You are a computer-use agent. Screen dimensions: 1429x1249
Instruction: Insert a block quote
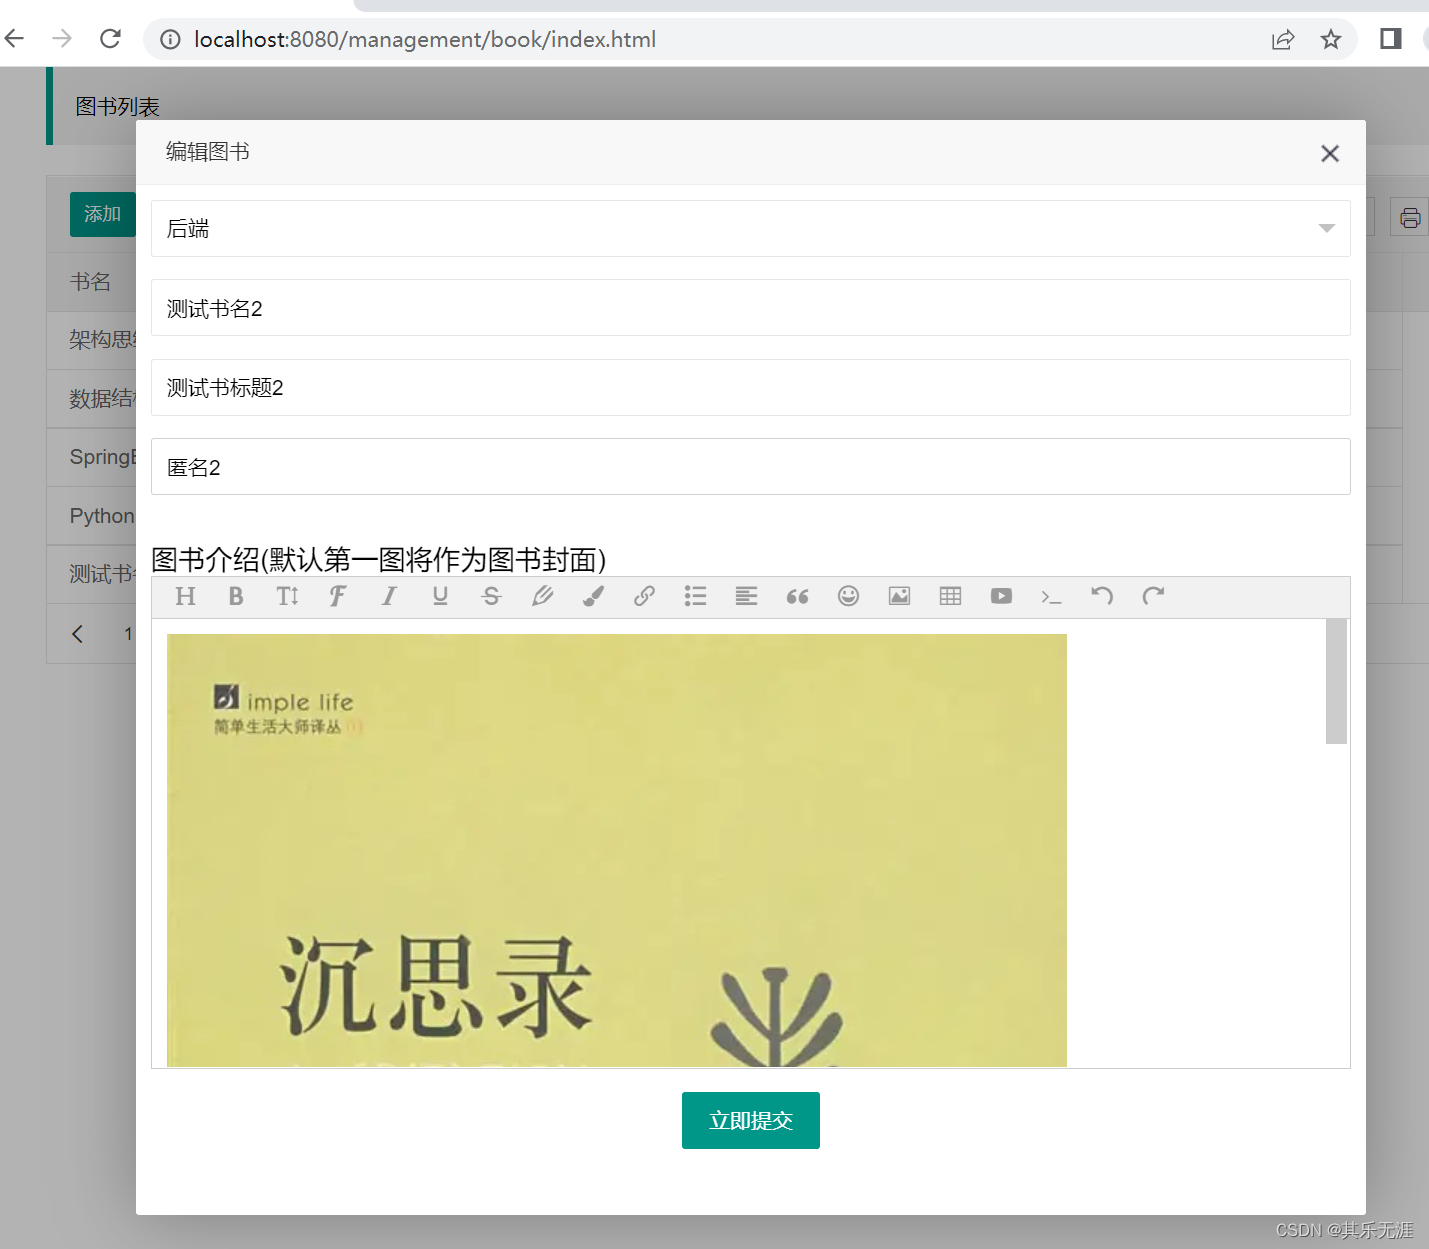[797, 597]
